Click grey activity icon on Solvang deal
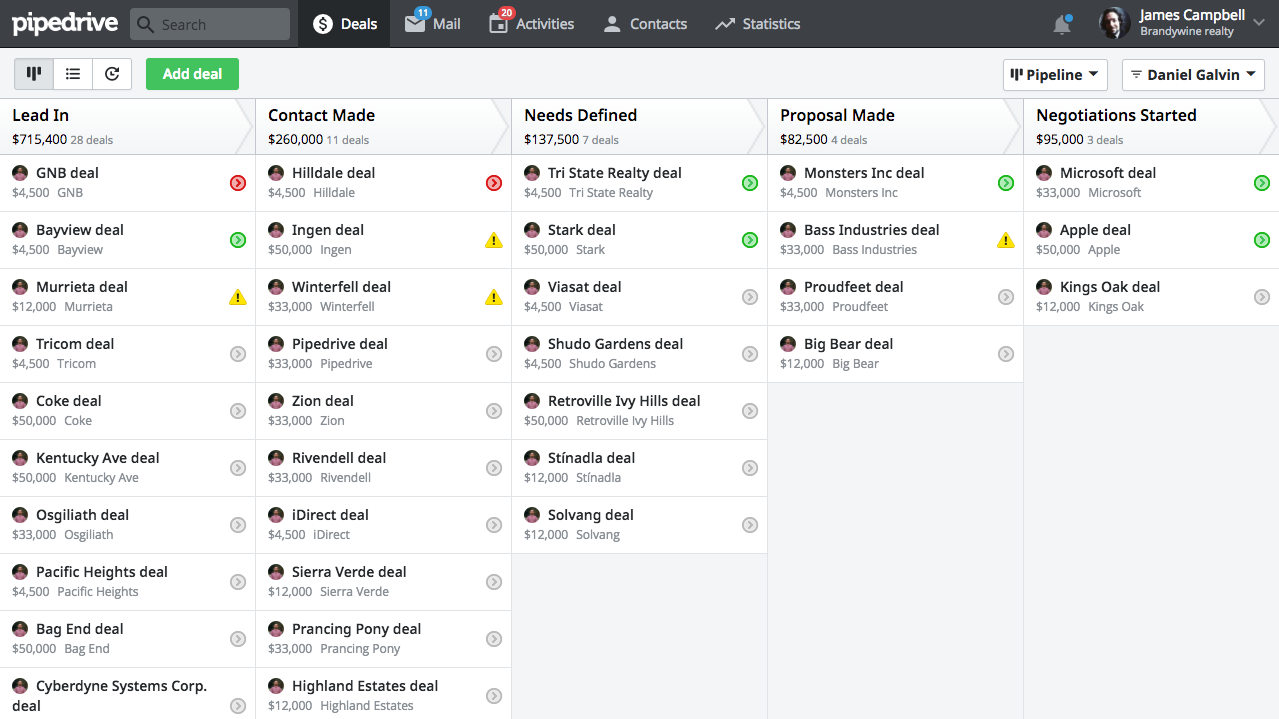 coord(750,525)
